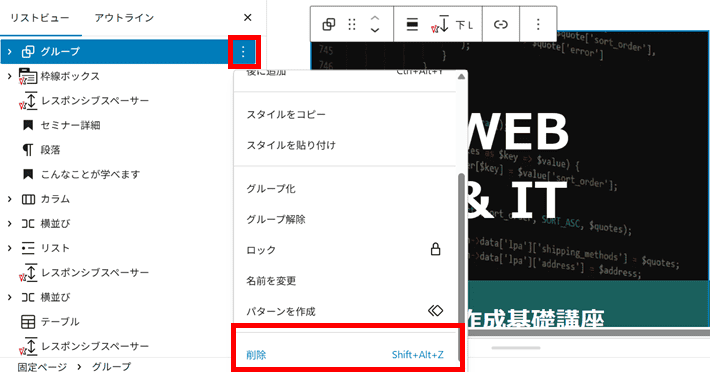Click spacer icon of レスポンシブスペーサー below テーブル
The height and width of the screenshot is (372, 710).
click(x=28, y=346)
